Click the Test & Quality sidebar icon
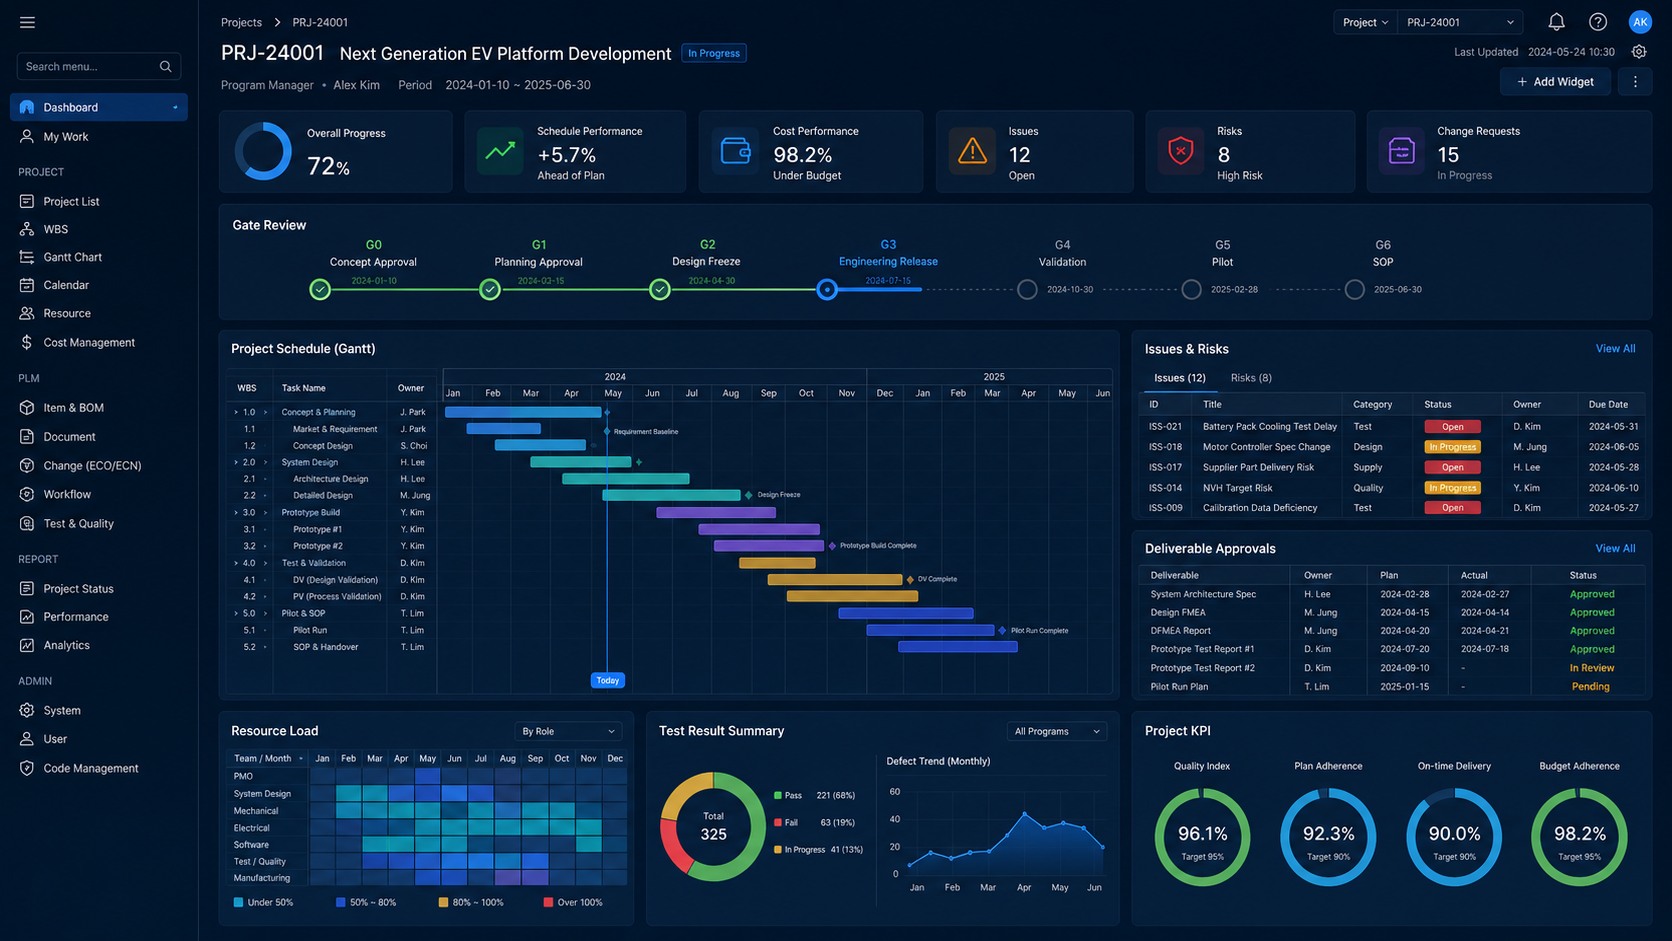Viewport: 1672px width, 941px height. coord(27,523)
